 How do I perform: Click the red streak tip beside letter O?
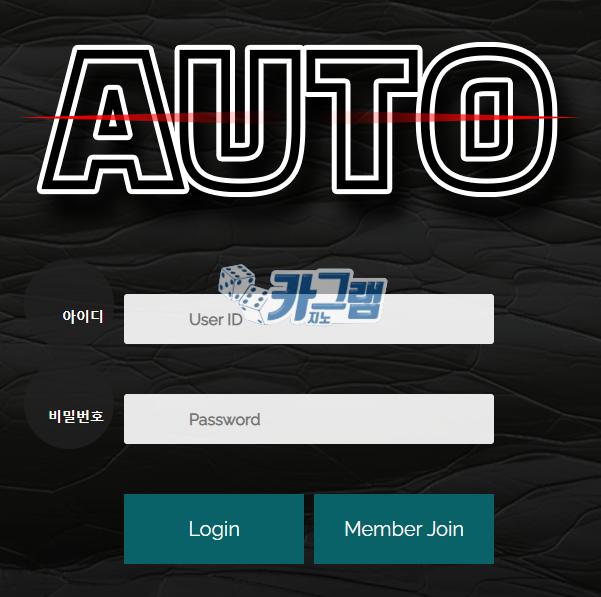pos(567,118)
